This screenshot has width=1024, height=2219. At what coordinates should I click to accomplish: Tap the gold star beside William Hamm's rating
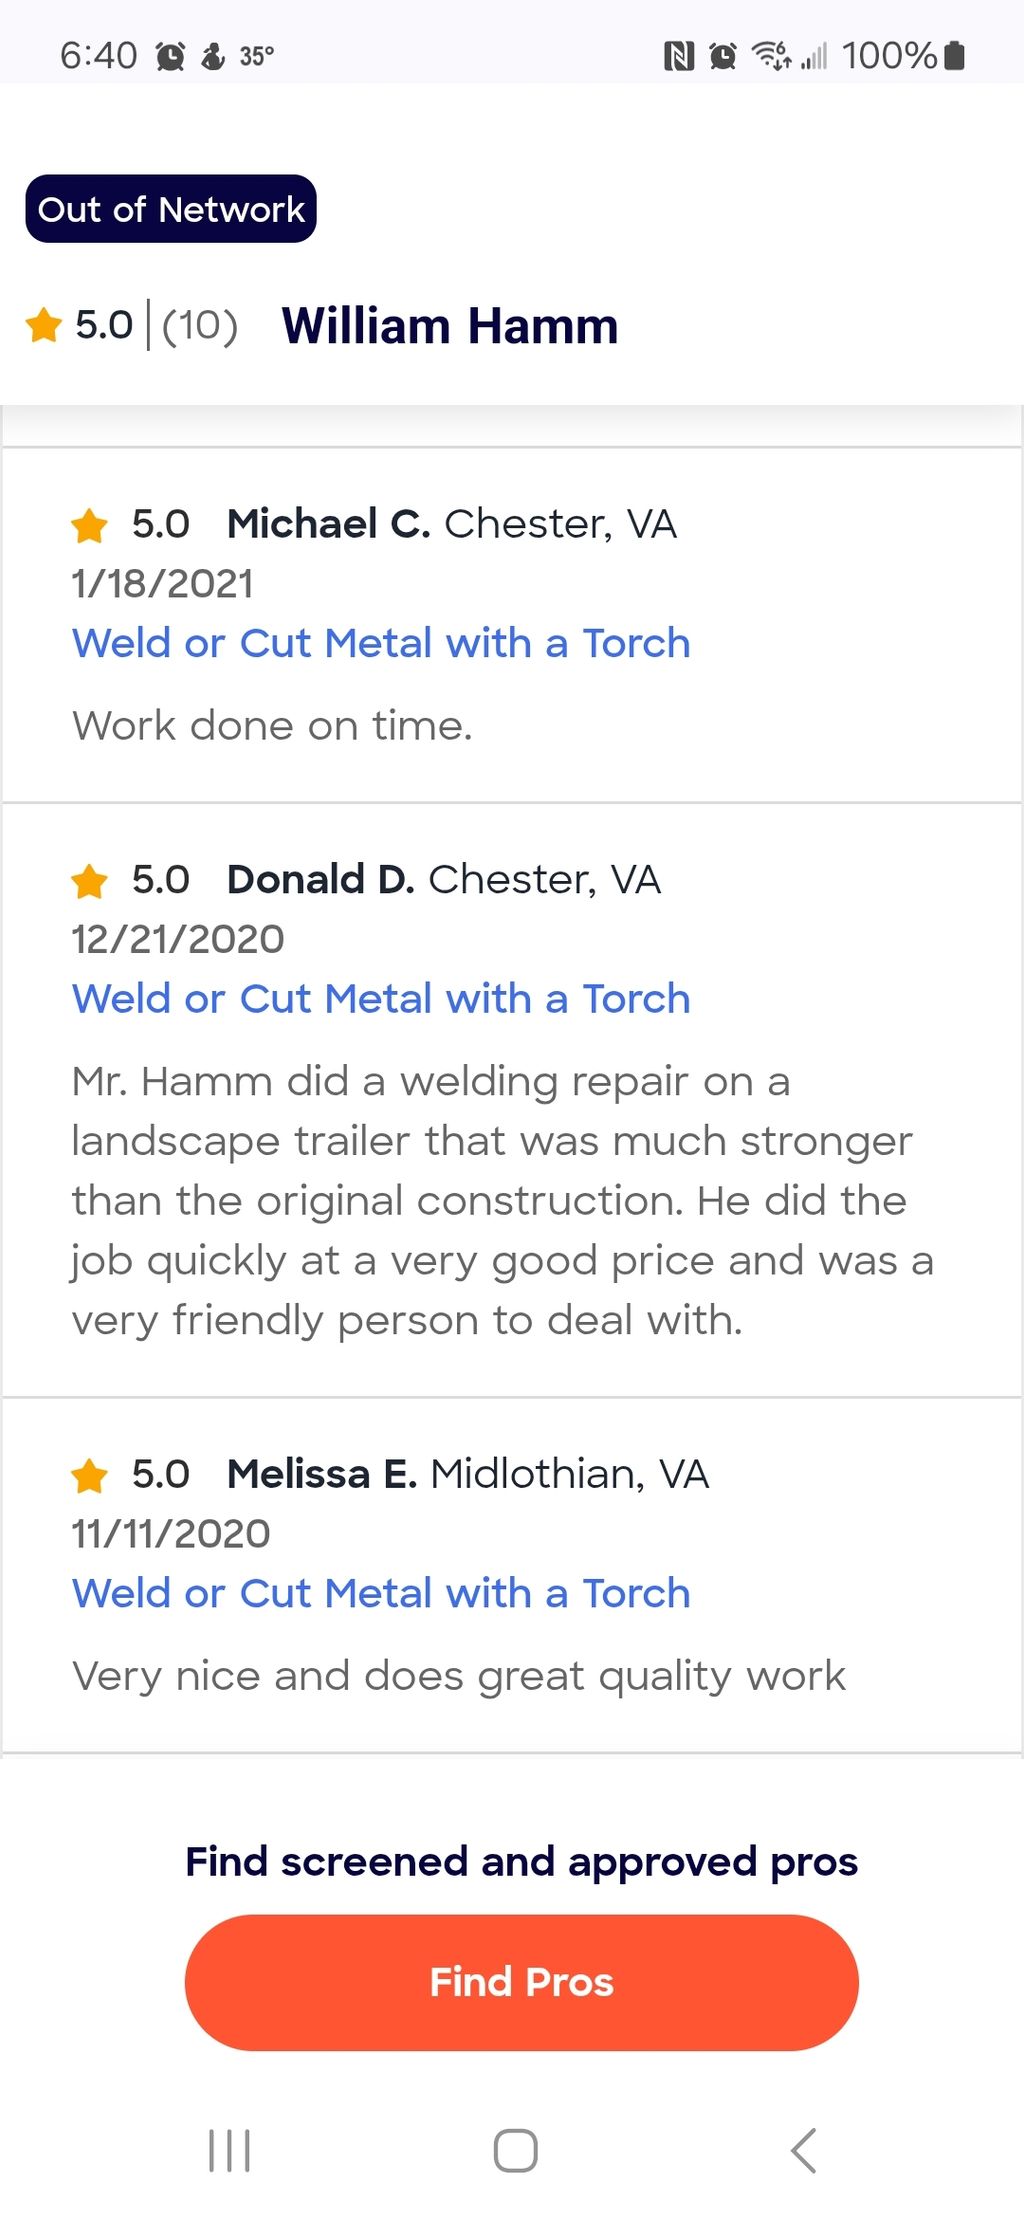pyautogui.click(x=44, y=325)
